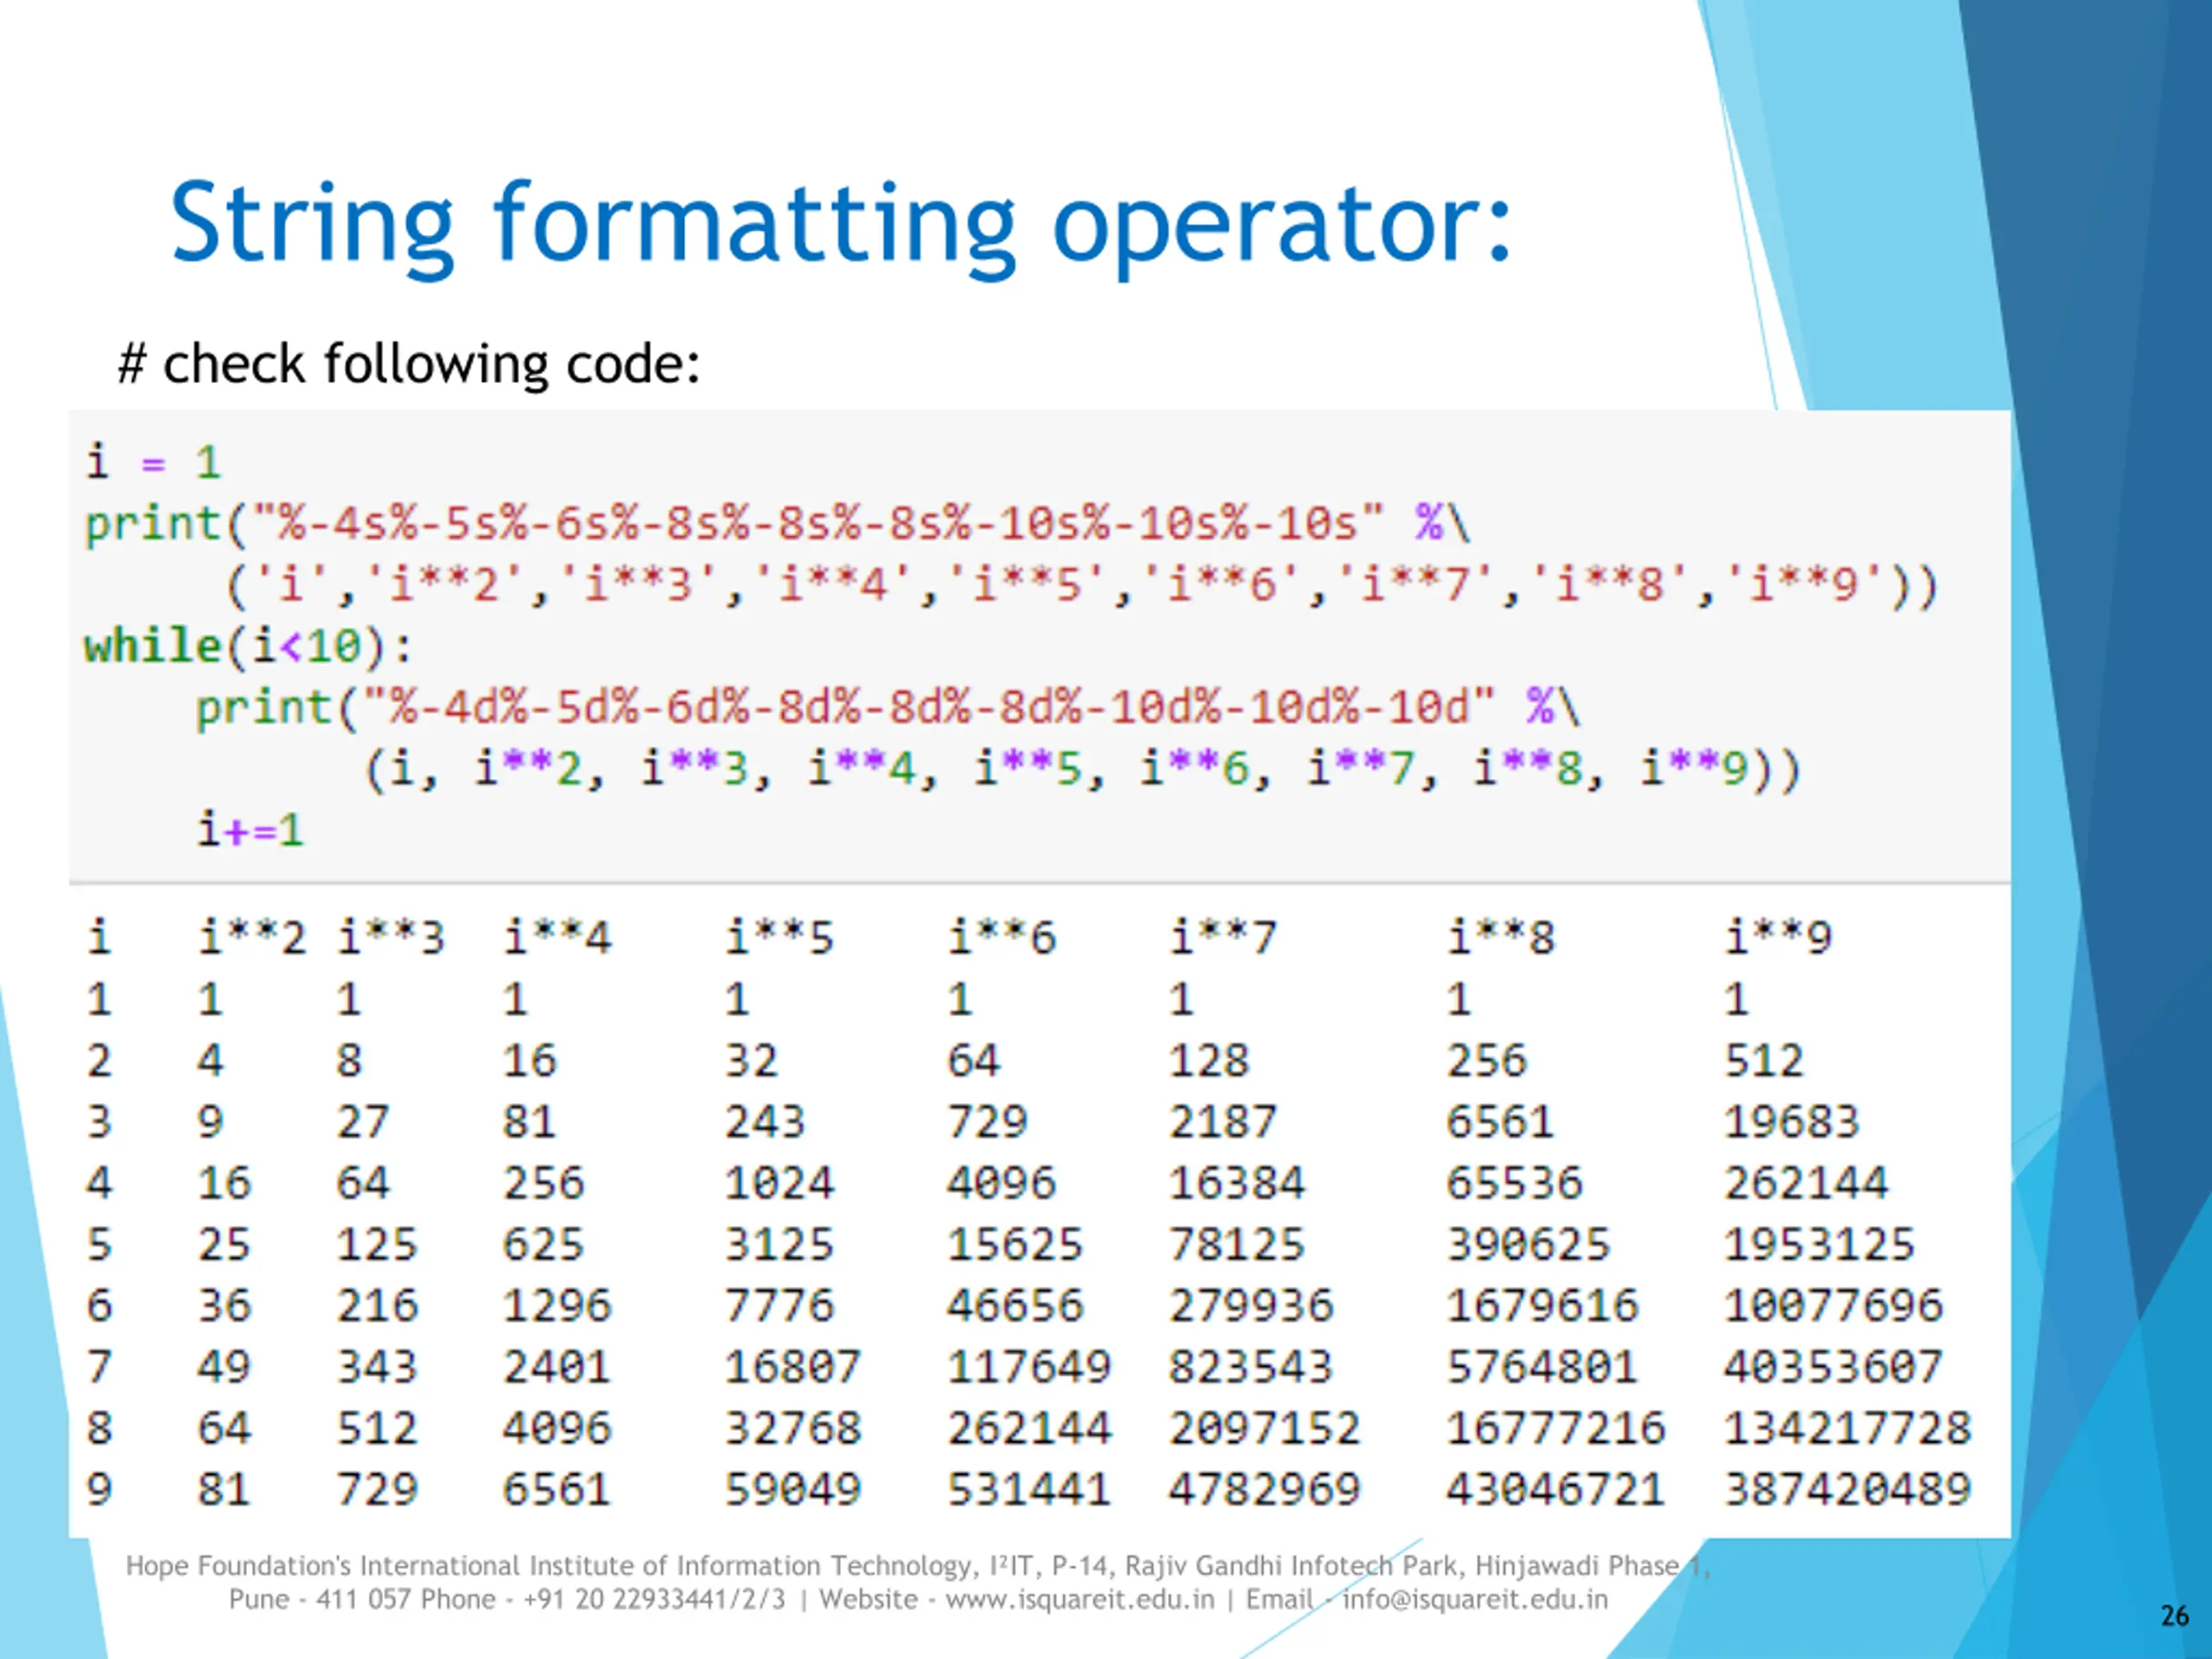This screenshot has width=2212, height=1659.
Task: Click the 'i**9' column header in output
Action: click(1778, 938)
